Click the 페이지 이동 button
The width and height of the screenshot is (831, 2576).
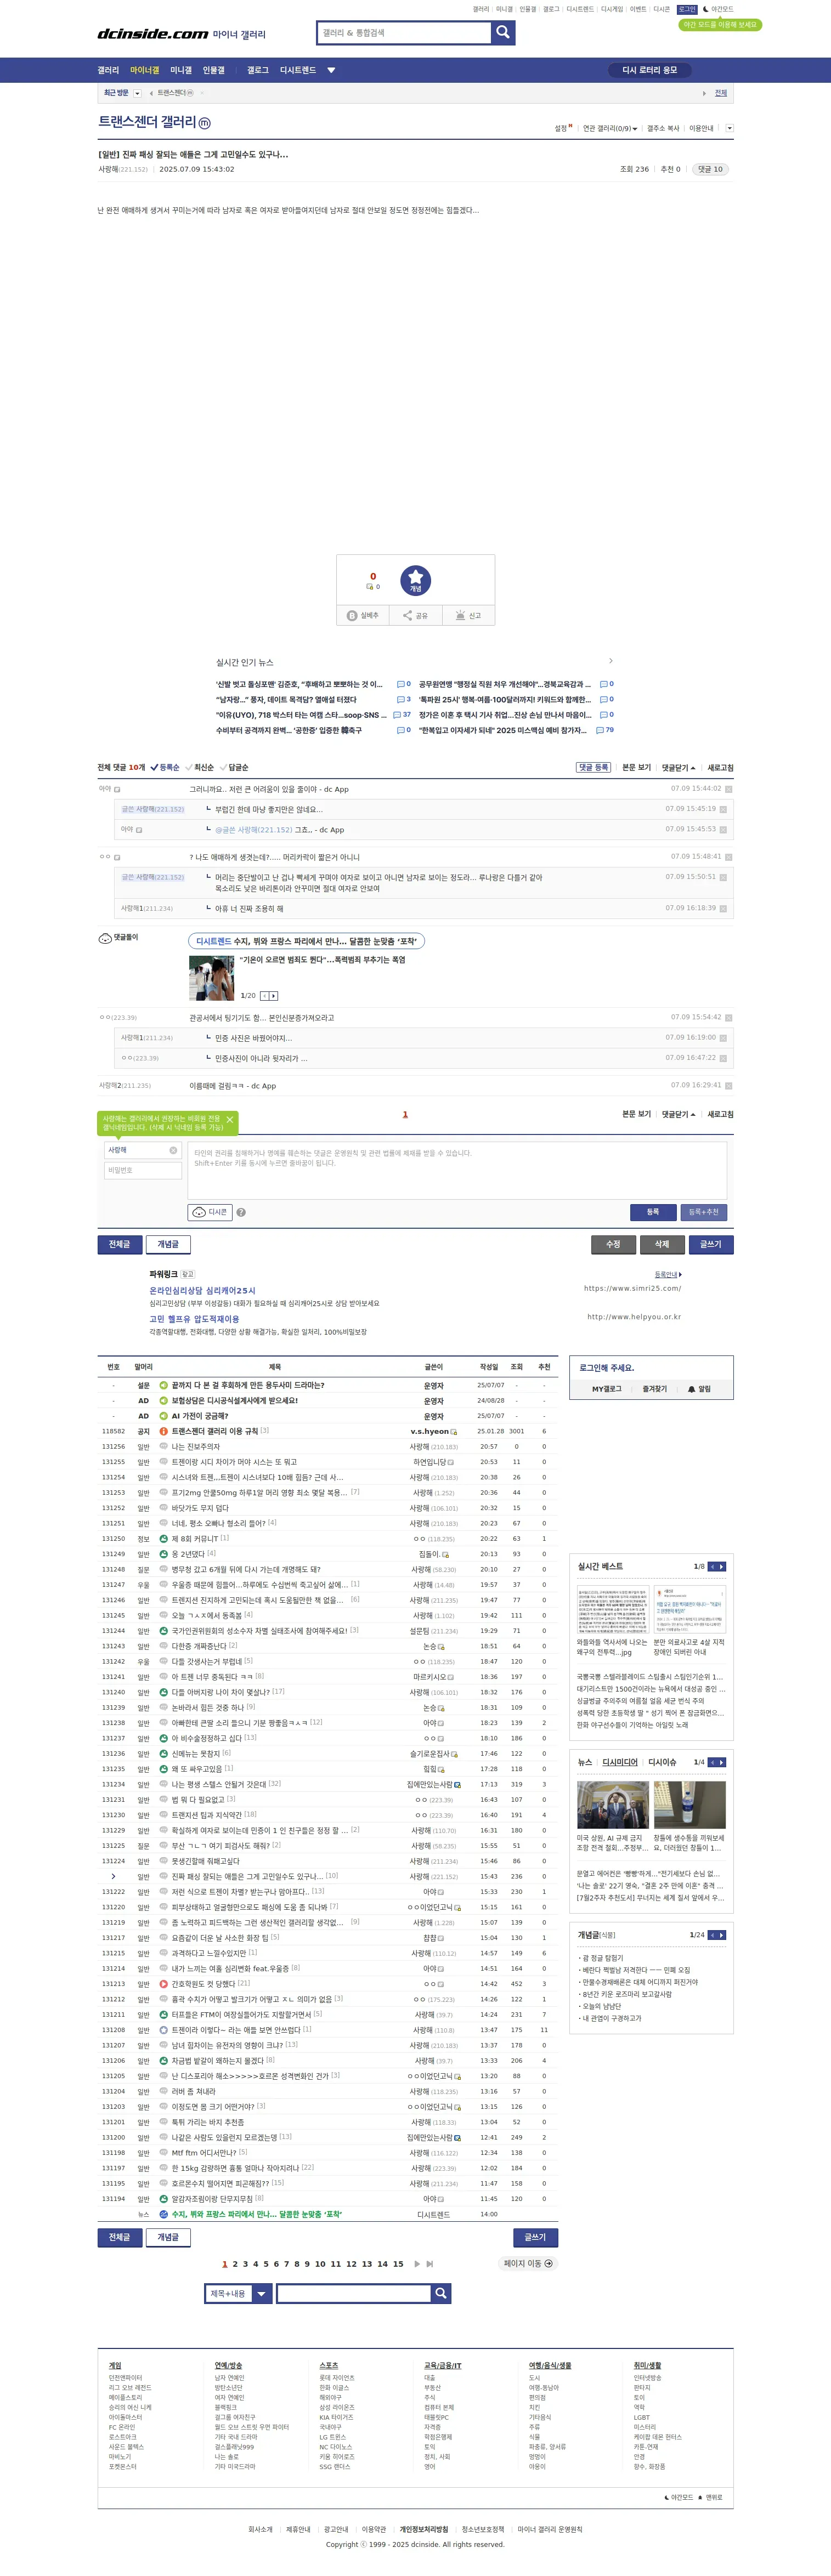tap(527, 2263)
